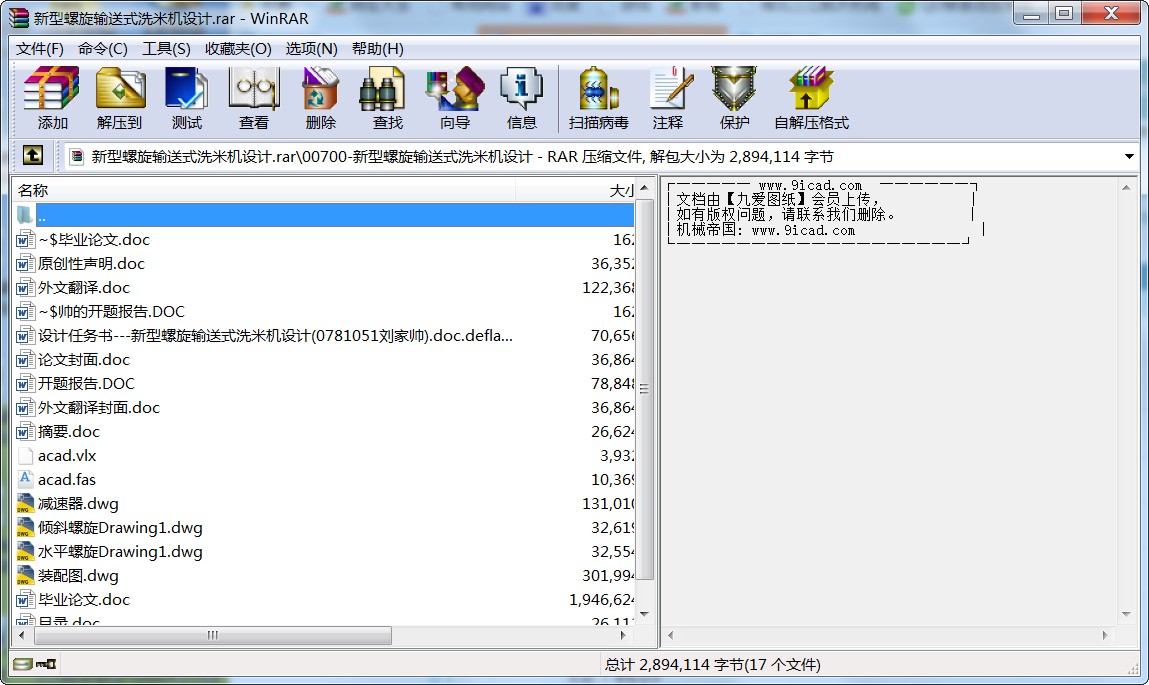Viewport: 1149px width, 685px height.
Task: Click the Word icon of 原创性声明.doc
Action: click(25, 264)
